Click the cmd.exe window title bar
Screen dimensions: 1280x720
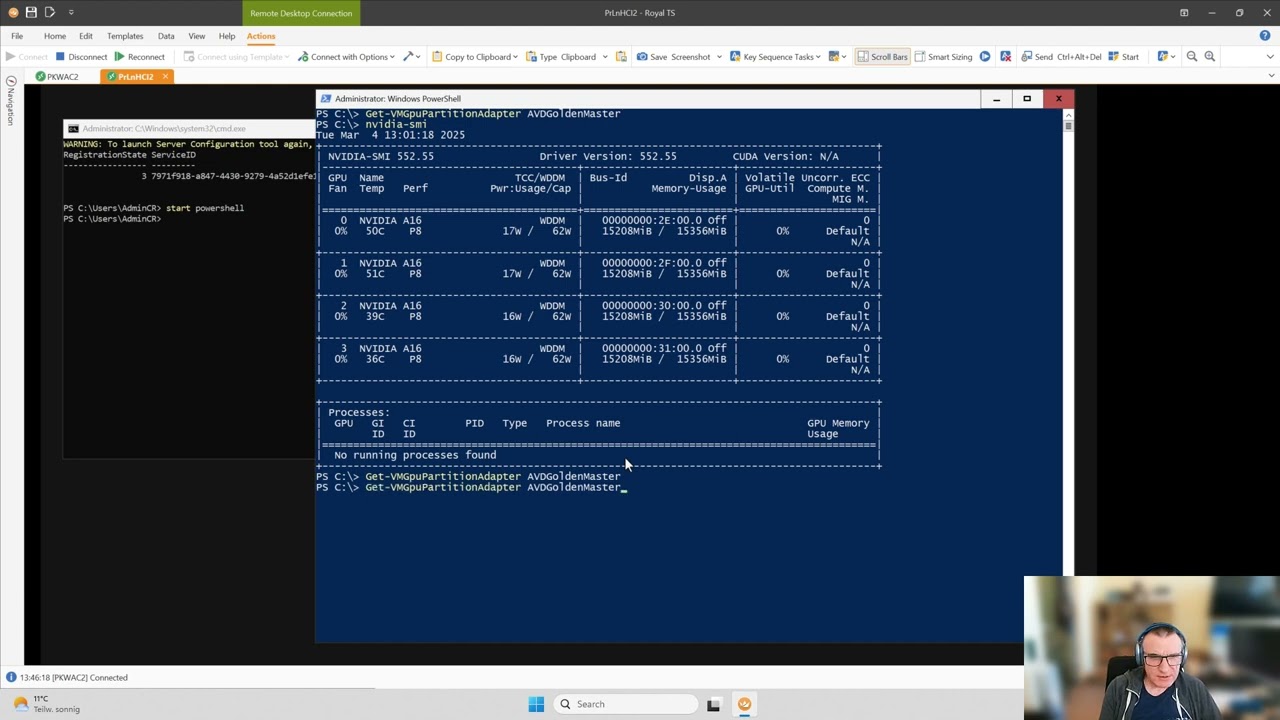189,128
